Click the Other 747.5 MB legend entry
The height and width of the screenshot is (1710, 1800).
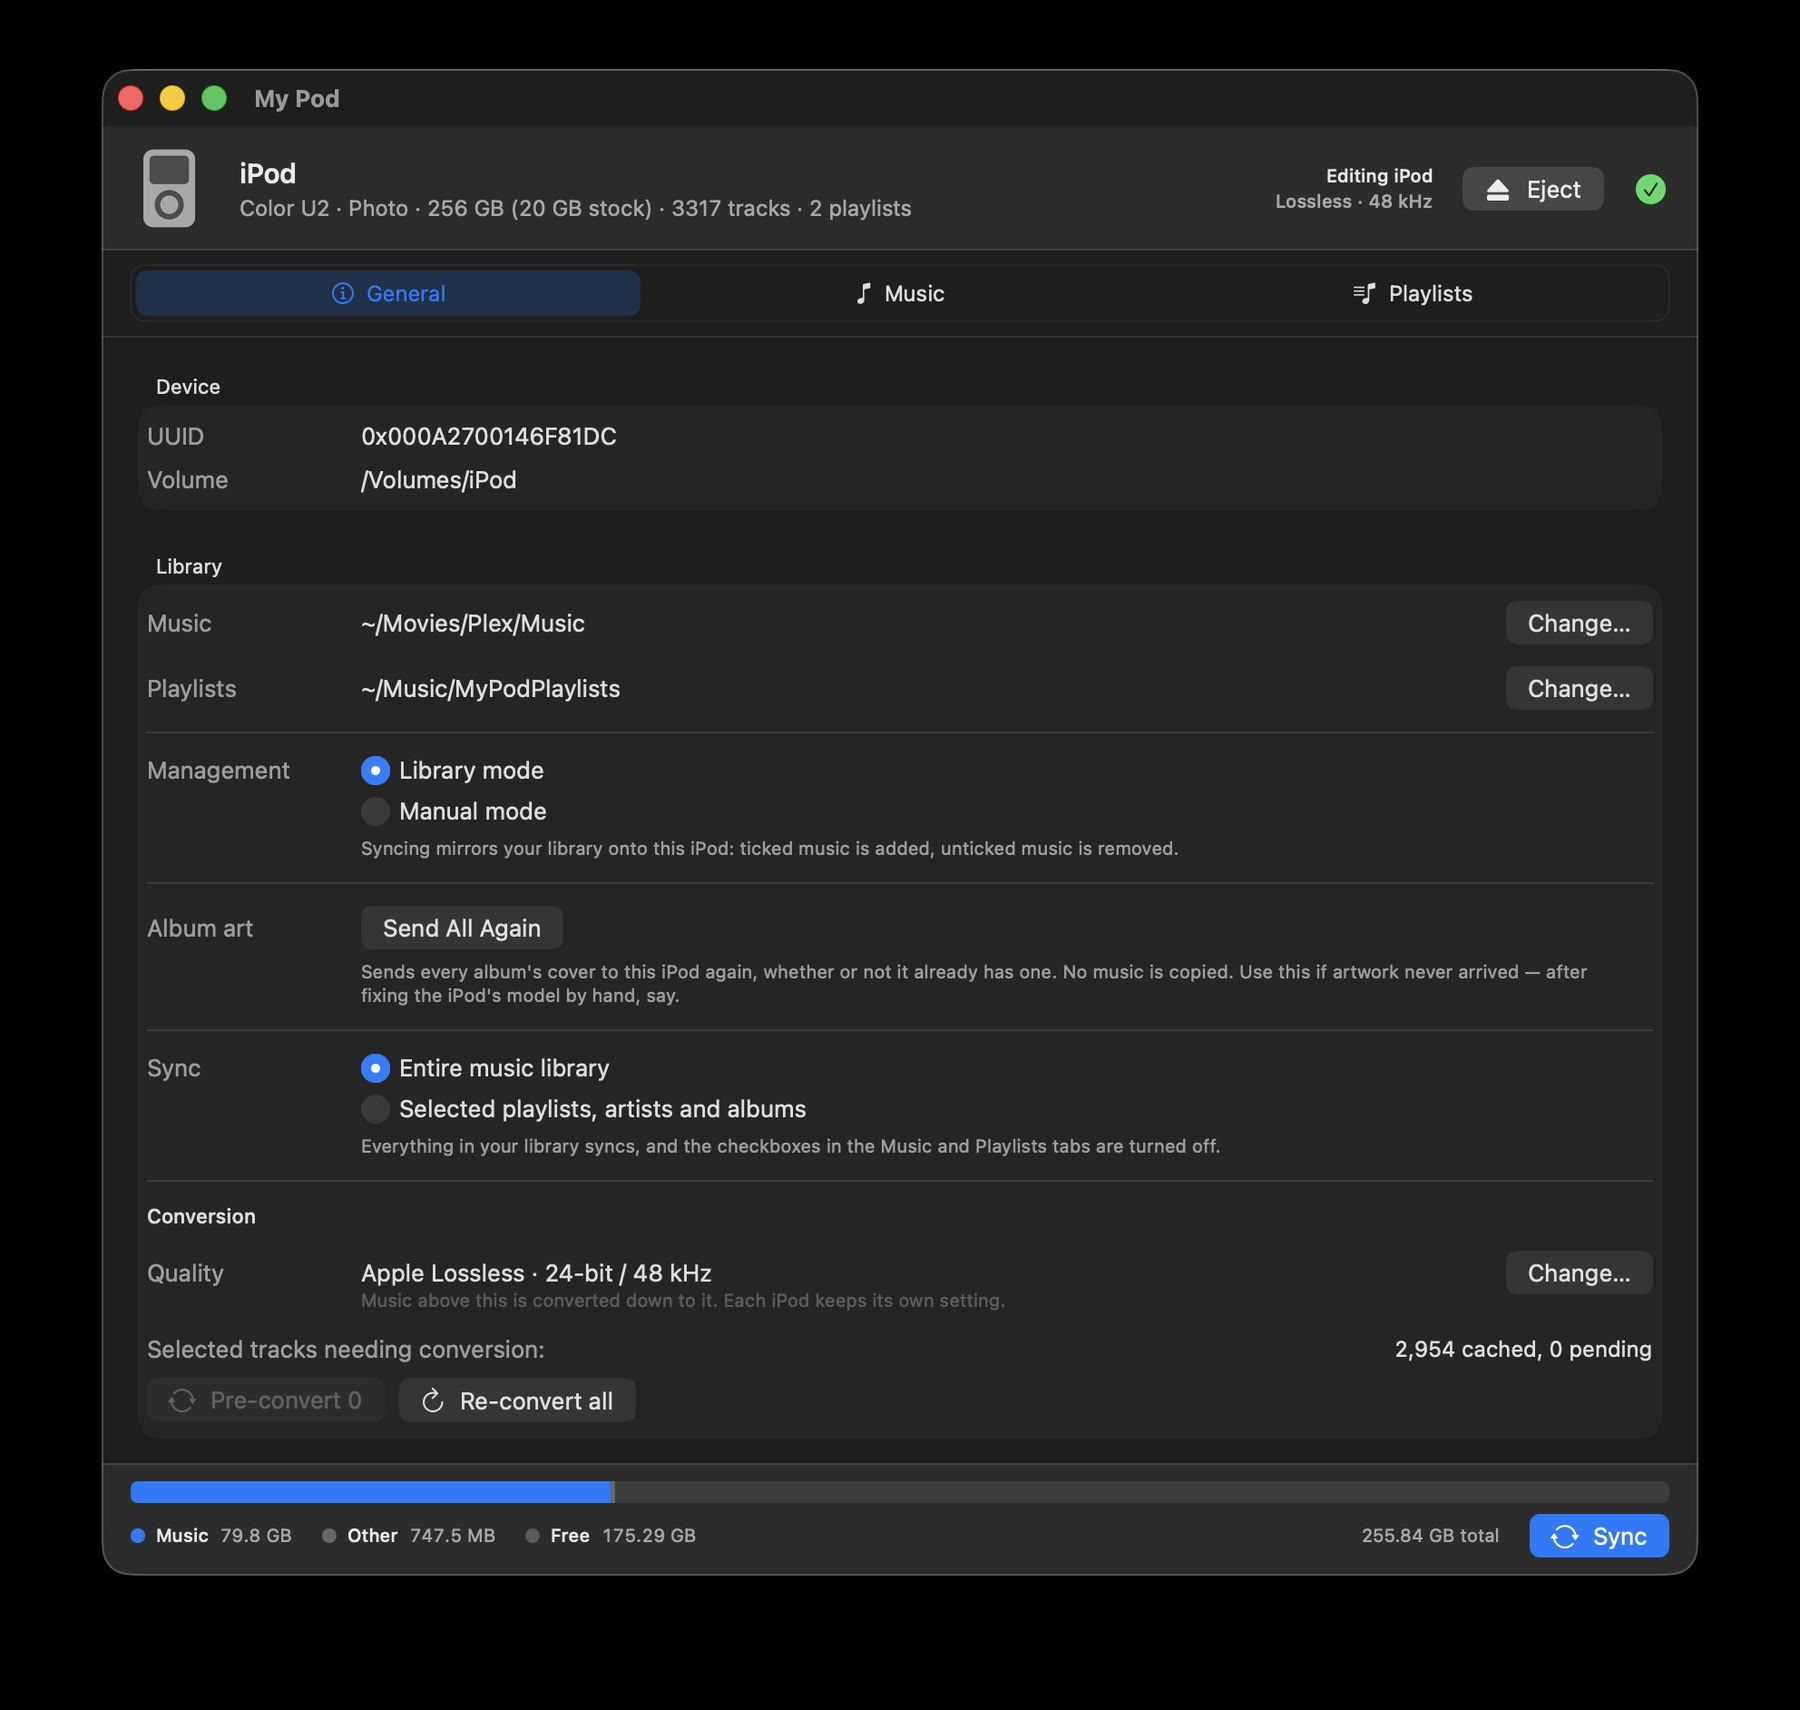408,1535
